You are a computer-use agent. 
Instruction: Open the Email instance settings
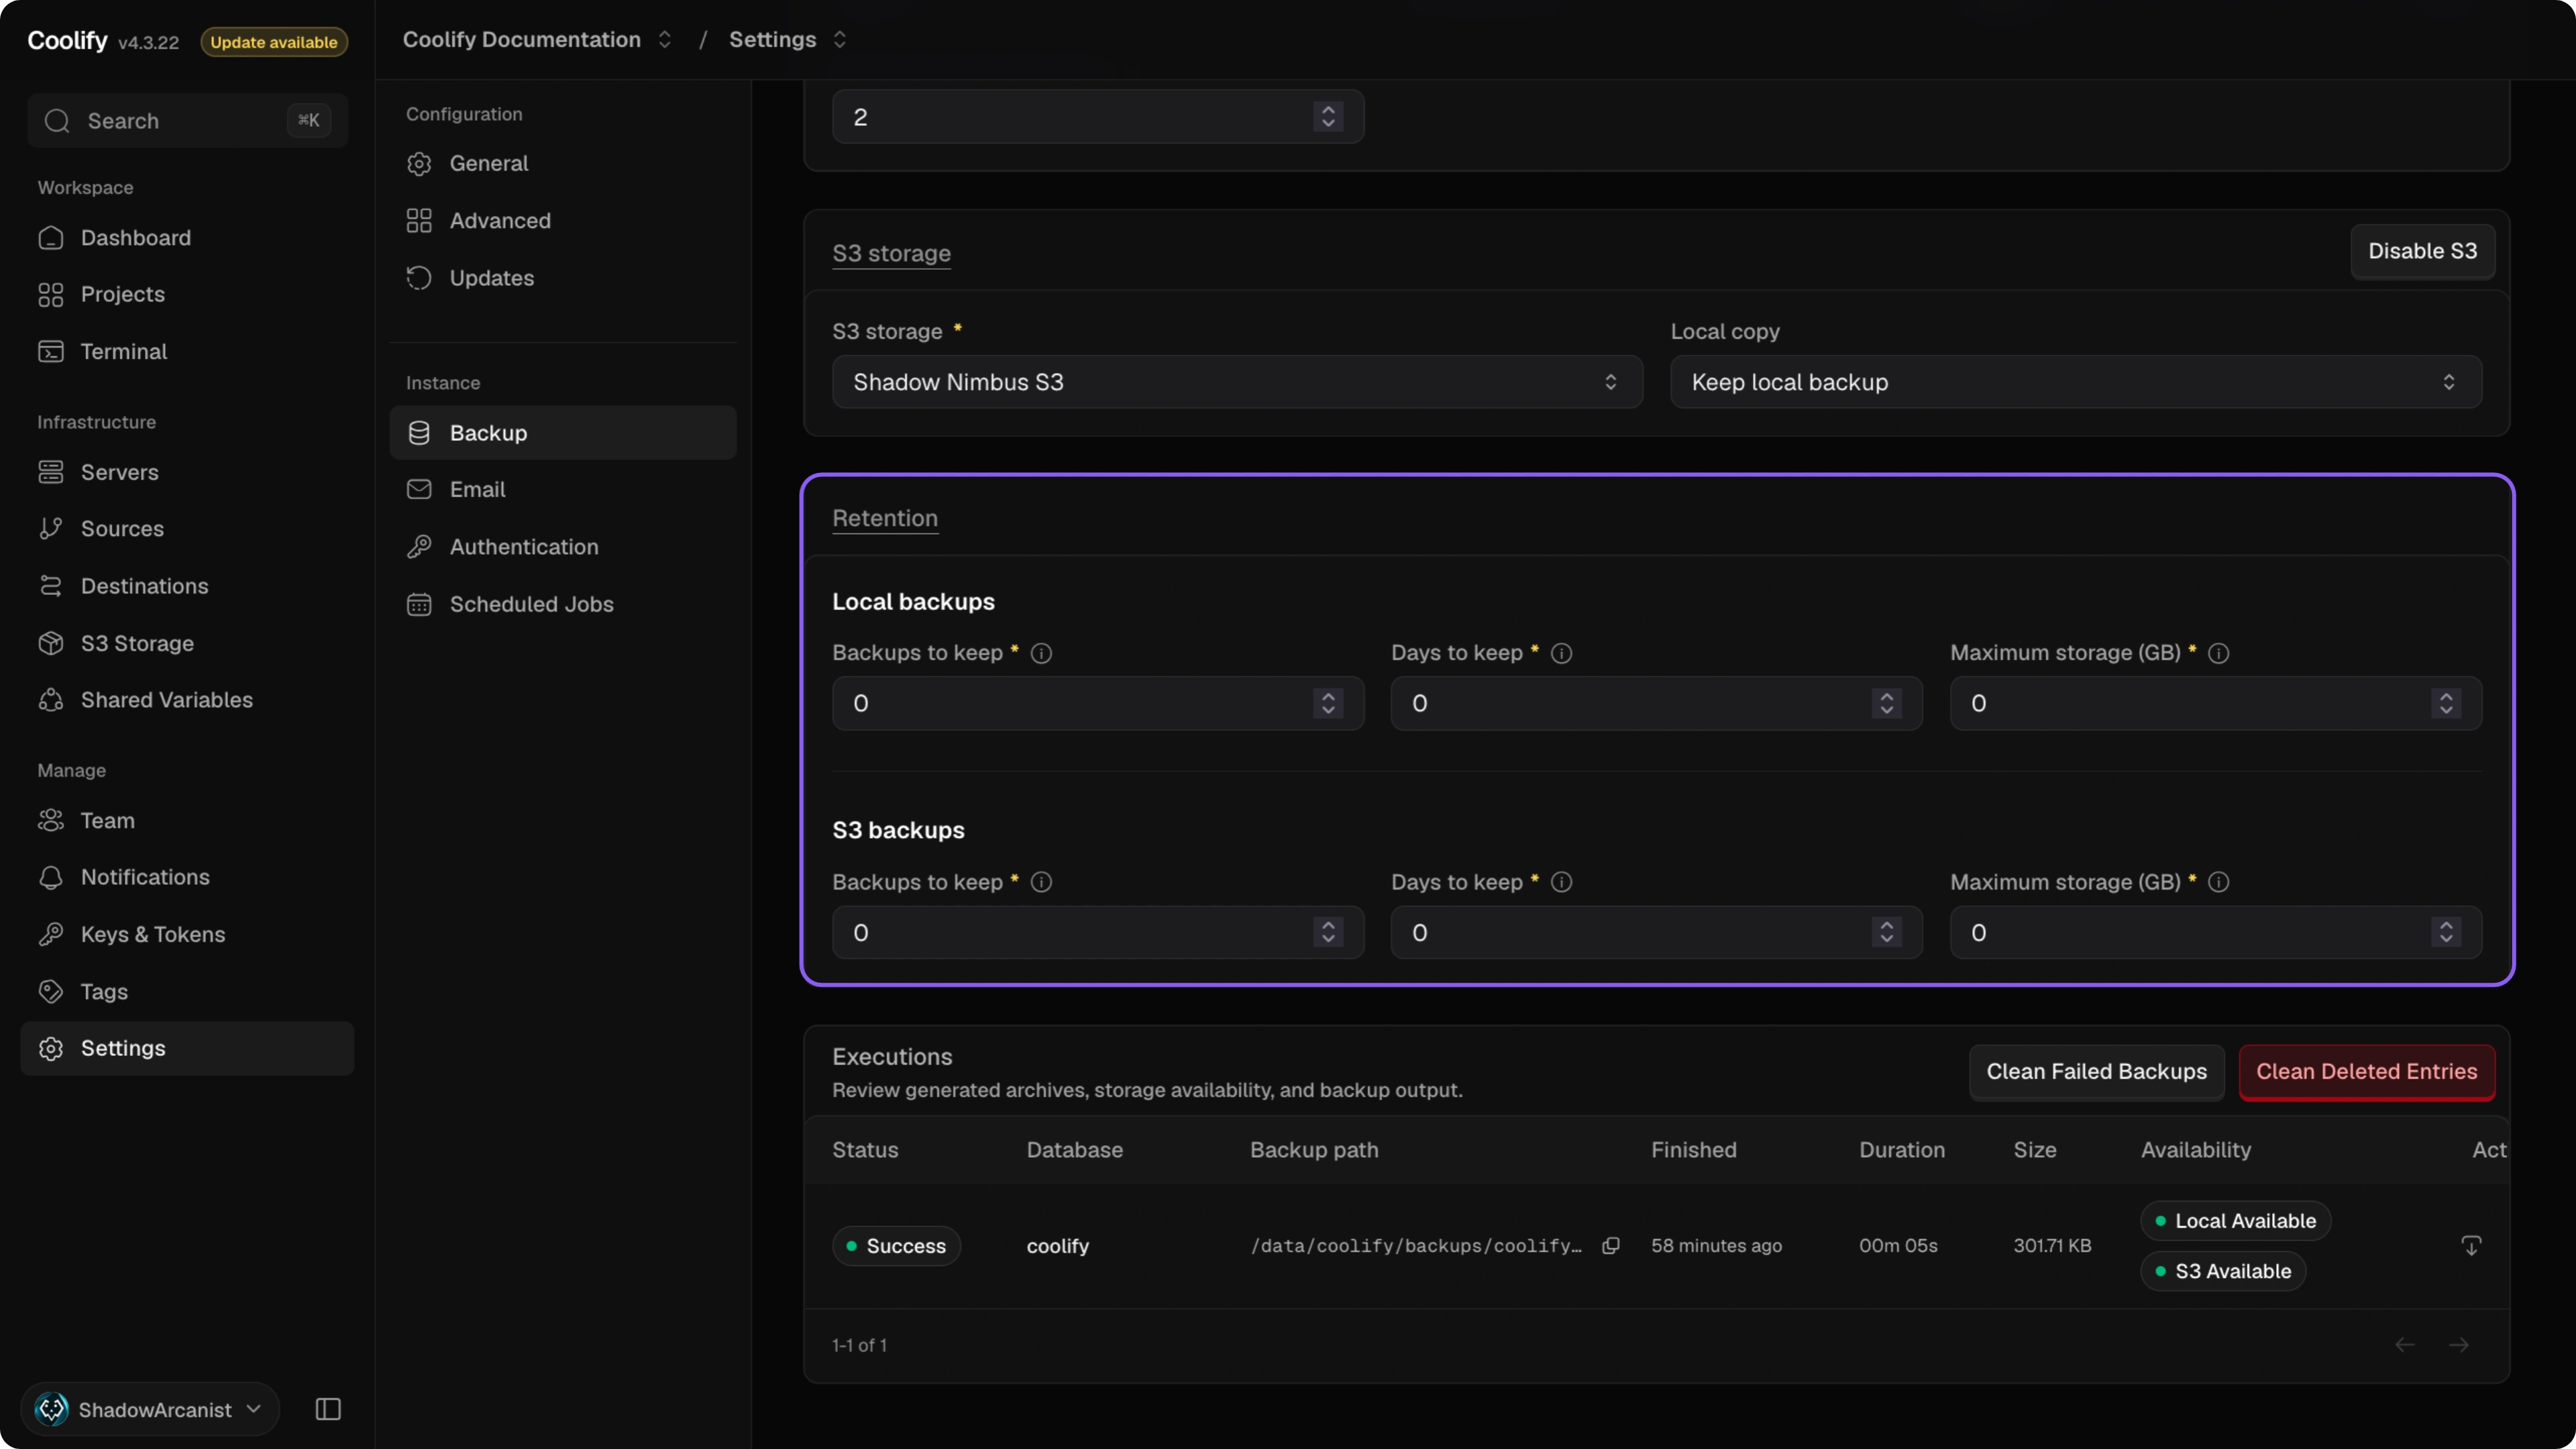[x=563, y=490]
